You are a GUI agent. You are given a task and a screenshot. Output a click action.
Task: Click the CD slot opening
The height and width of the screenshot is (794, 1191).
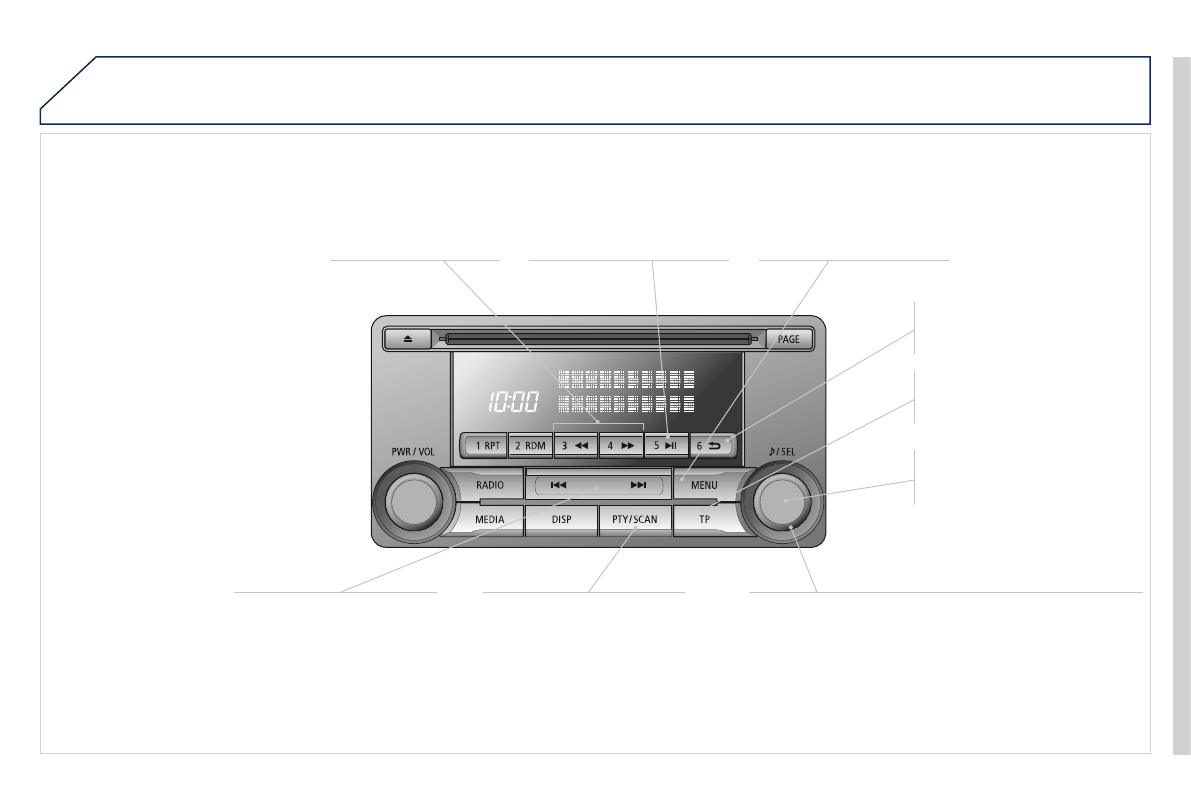[x=599, y=339]
